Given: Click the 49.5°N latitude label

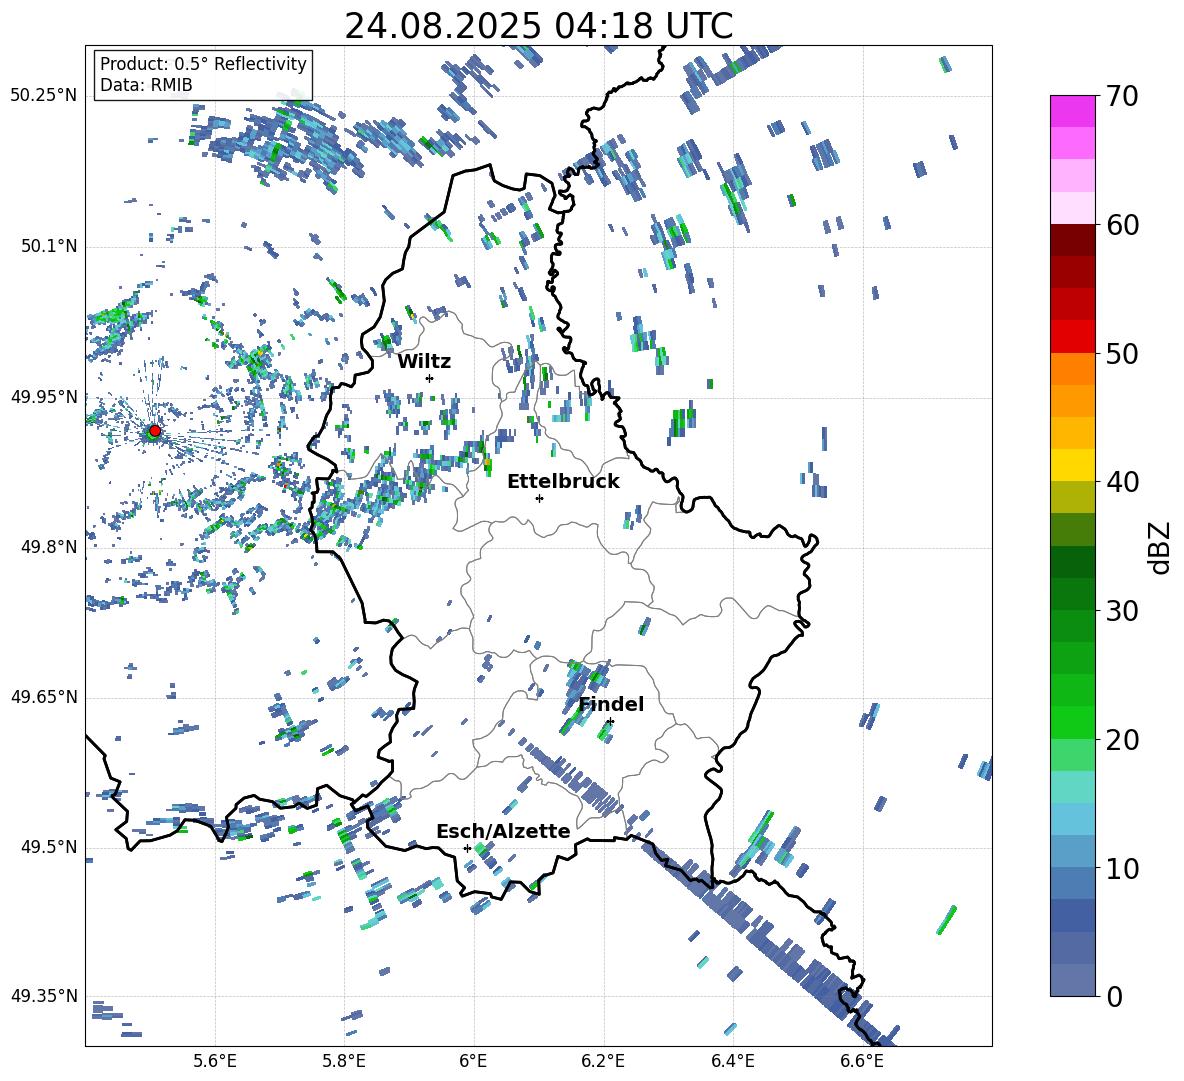Looking at the screenshot, I should [x=48, y=847].
